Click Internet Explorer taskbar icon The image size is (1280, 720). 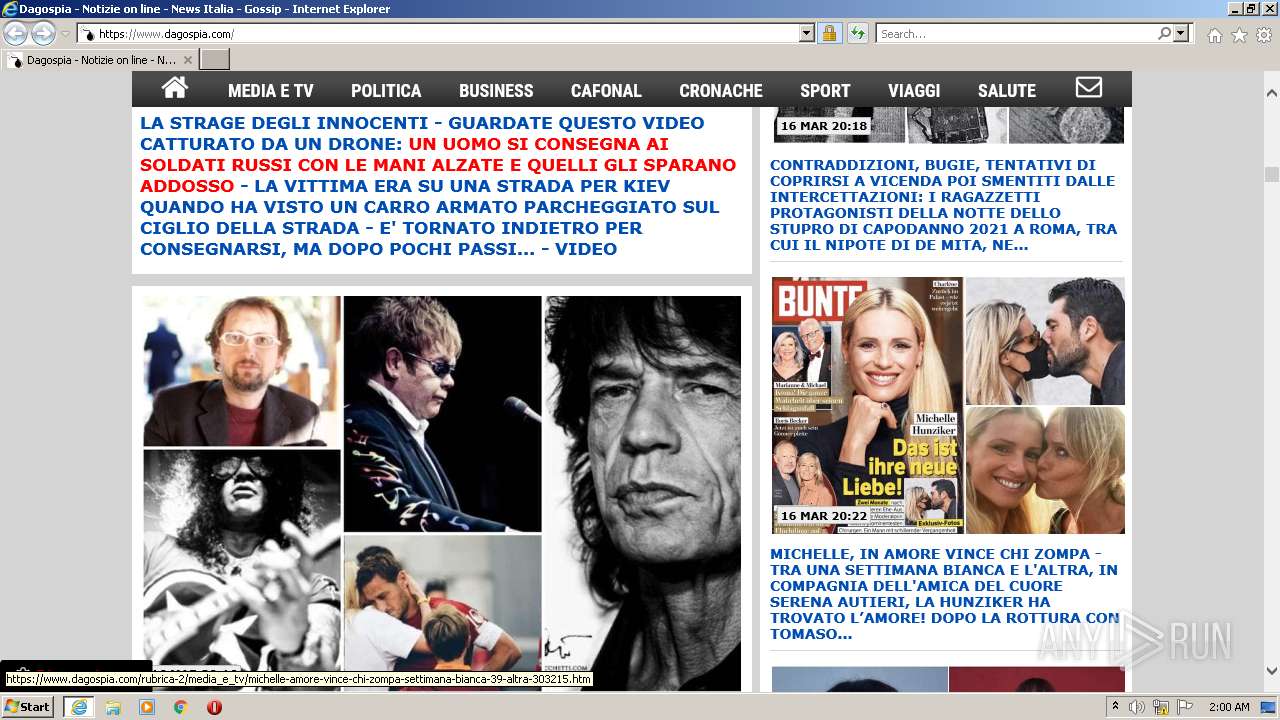tap(78, 707)
